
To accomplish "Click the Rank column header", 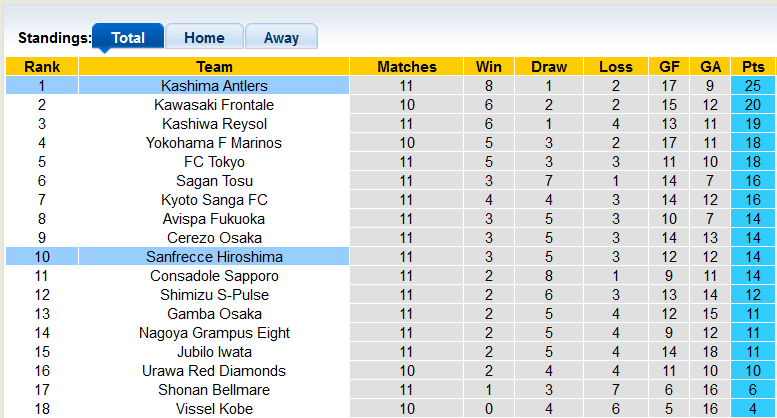I will [42, 67].
